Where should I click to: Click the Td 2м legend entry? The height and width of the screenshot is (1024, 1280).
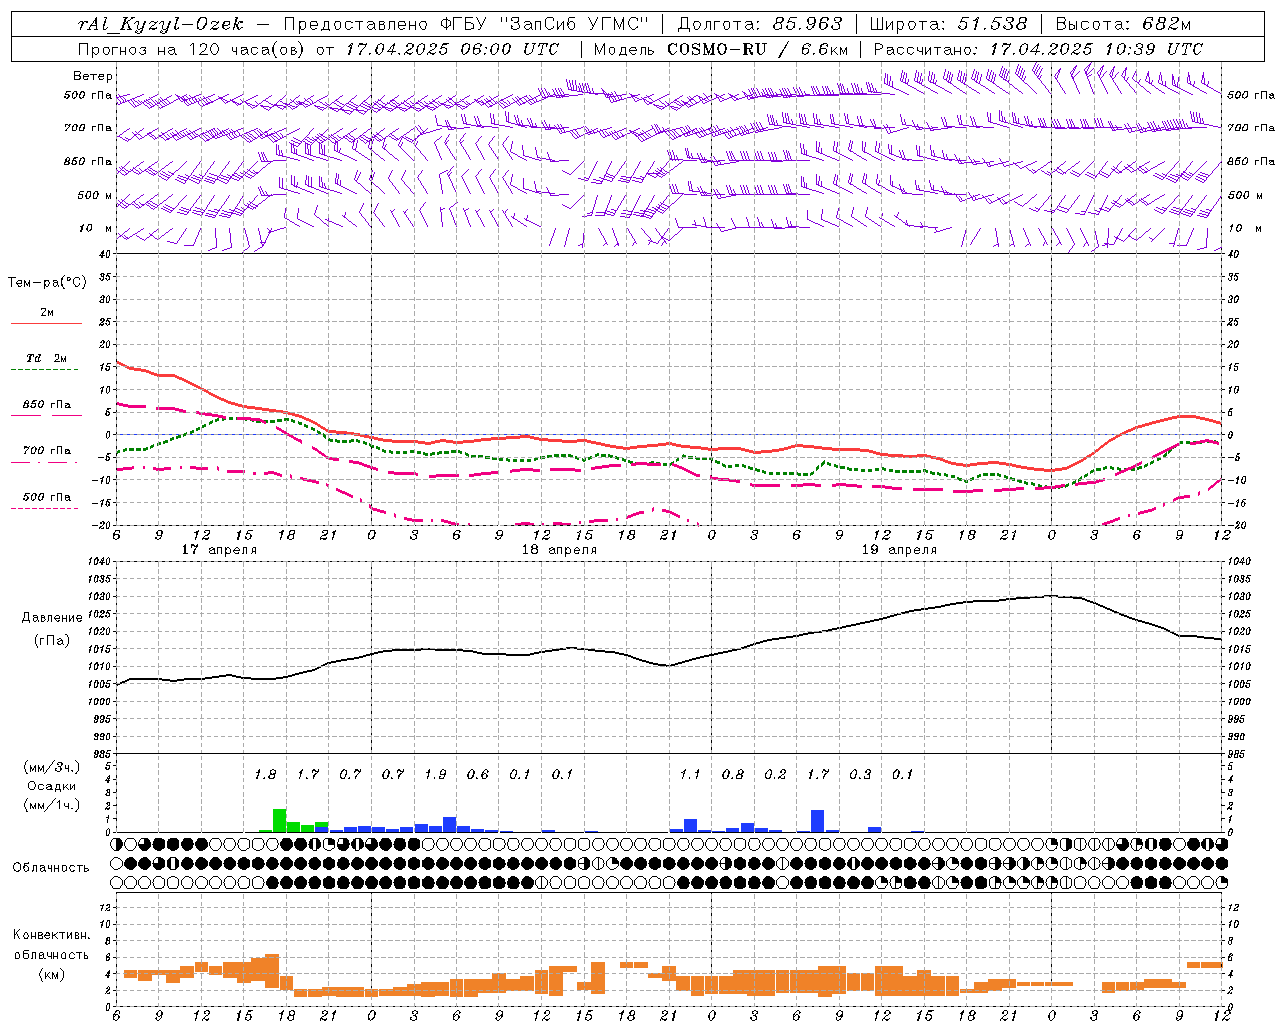point(46,358)
